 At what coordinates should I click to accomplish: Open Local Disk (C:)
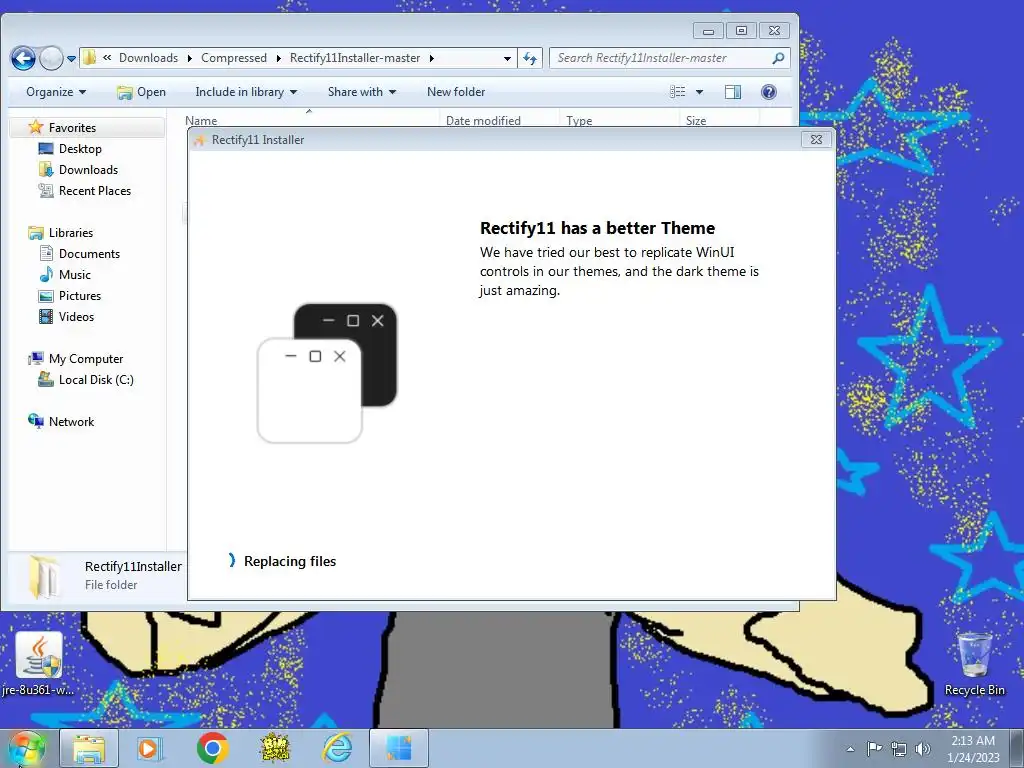click(x=96, y=379)
